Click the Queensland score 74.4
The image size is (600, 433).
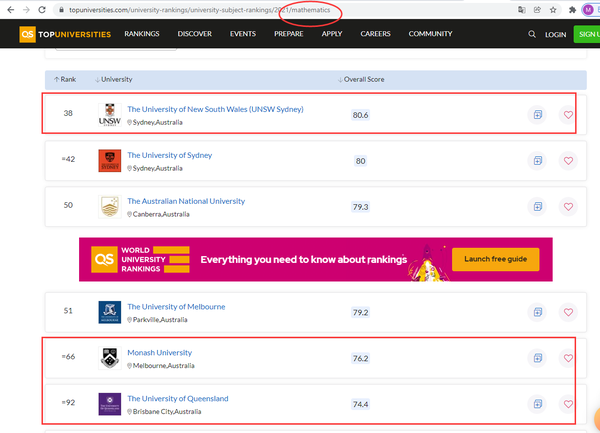tap(360, 404)
